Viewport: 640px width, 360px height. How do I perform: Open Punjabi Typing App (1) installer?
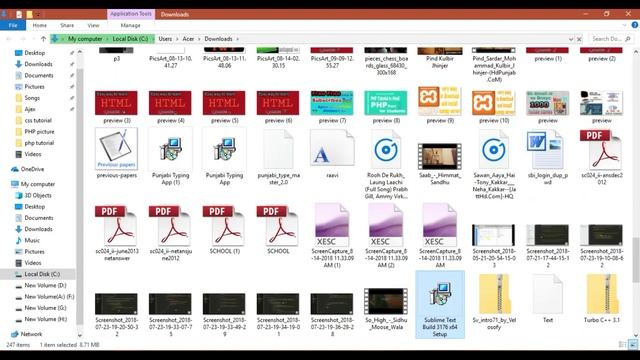click(x=170, y=149)
